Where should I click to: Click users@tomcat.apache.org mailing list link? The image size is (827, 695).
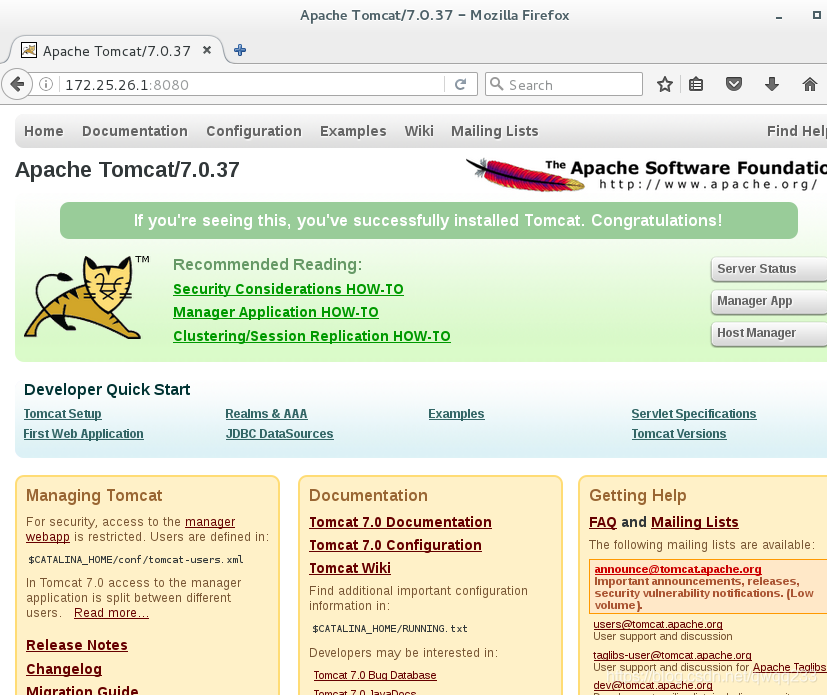(x=658, y=624)
